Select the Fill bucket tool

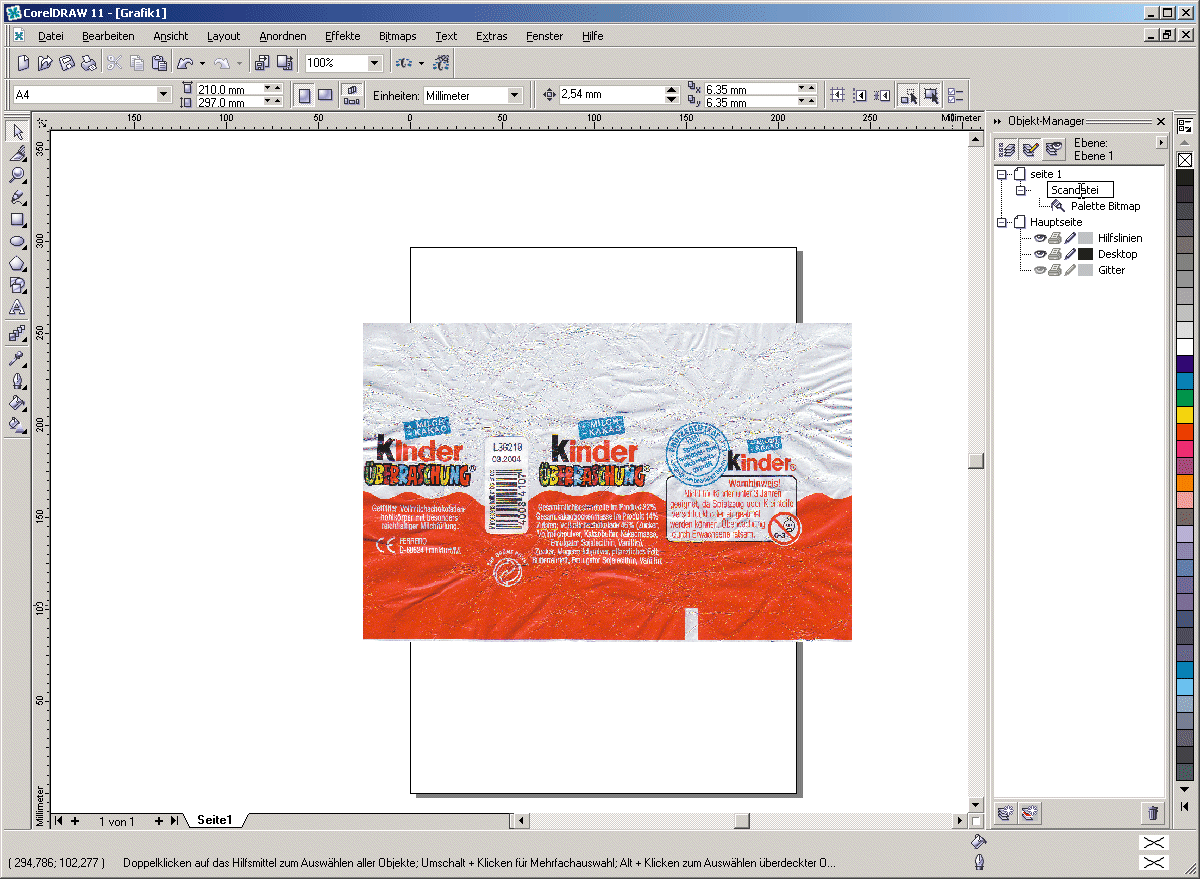(17, 402)
